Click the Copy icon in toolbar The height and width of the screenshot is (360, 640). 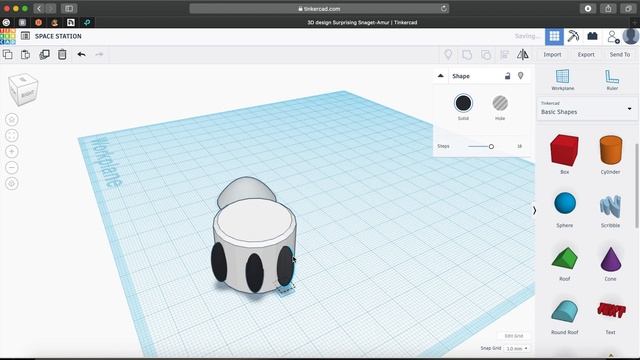click(7, 54)
